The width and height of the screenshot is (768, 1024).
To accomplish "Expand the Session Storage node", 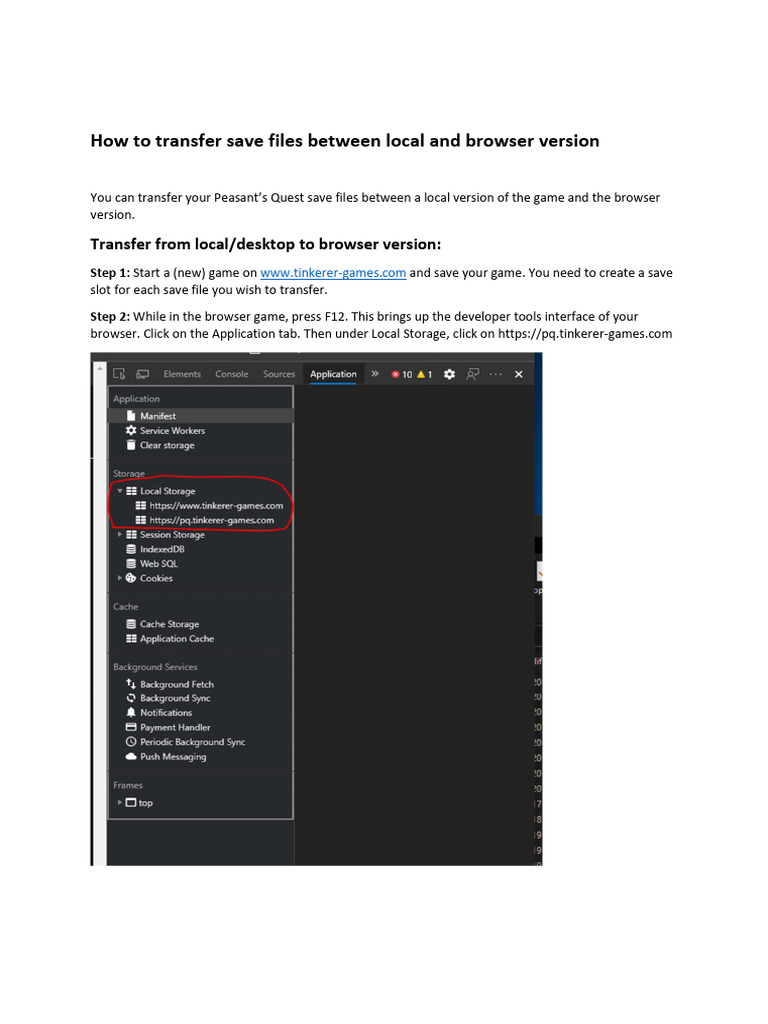I will coord(120,534).
